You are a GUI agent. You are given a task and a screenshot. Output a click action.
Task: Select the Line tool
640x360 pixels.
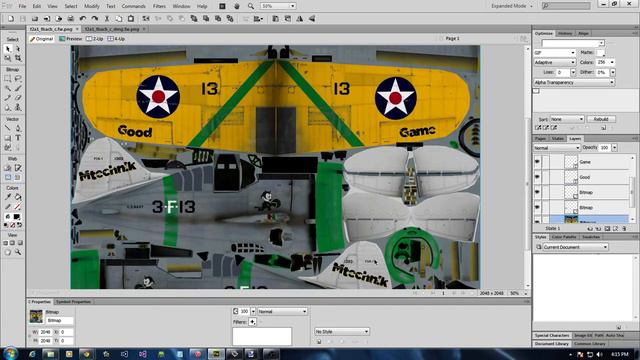click(x=8, y=128)
